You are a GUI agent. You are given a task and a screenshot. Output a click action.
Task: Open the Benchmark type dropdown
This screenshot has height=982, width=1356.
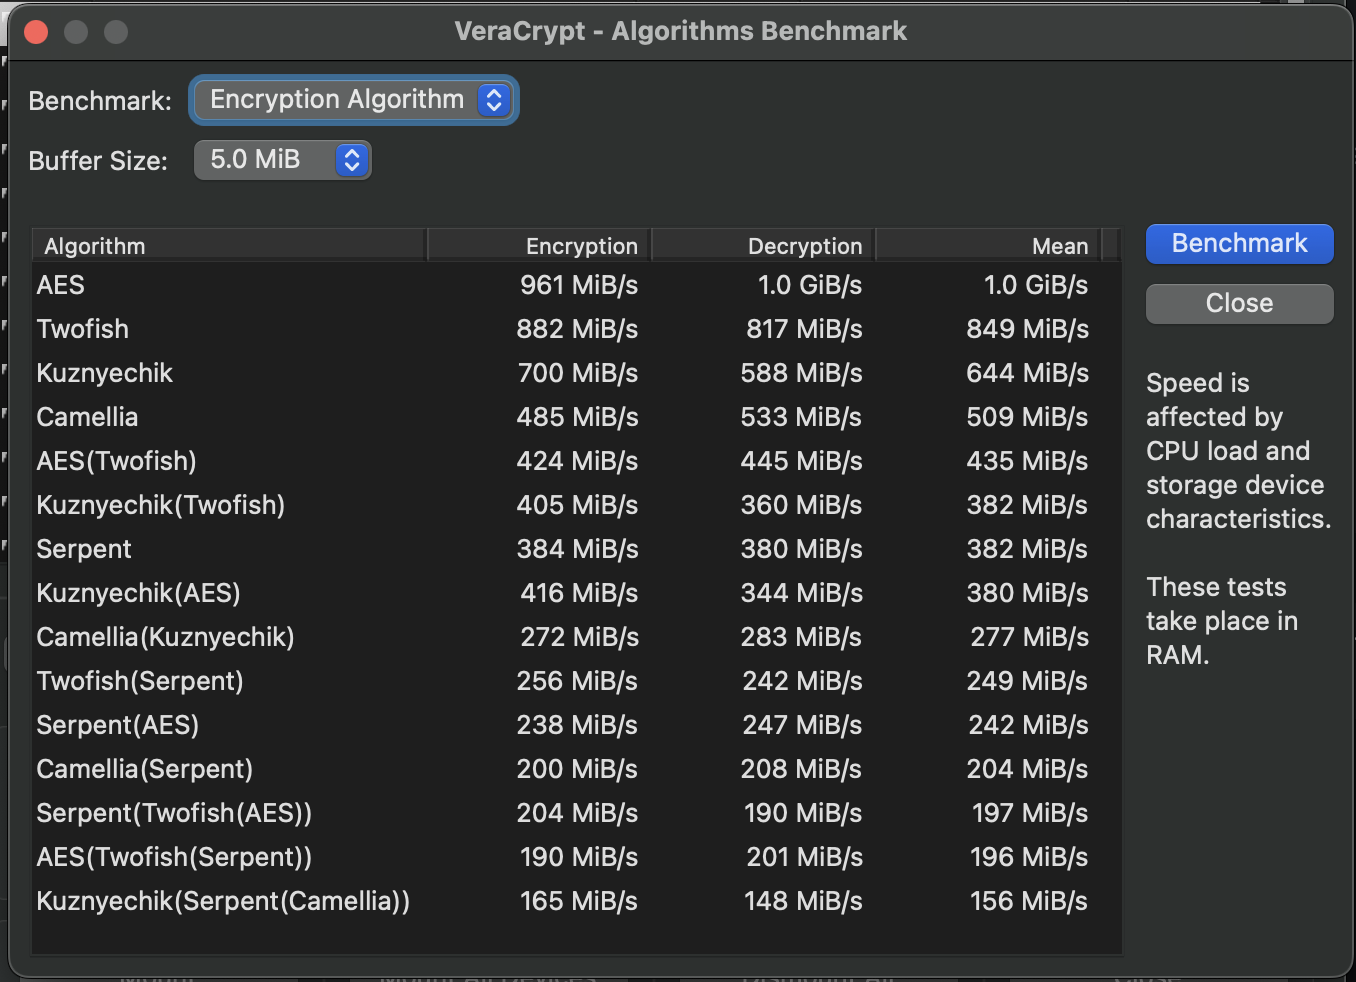353,100
